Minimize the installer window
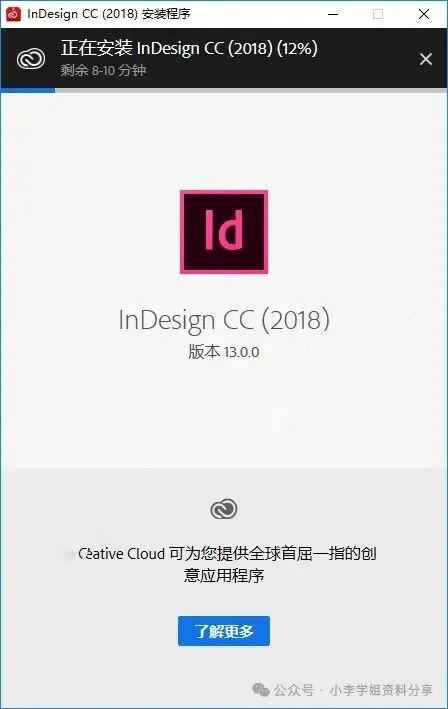Image resolution: width=448 pixels, height=709 pixels. click(333, 14)
